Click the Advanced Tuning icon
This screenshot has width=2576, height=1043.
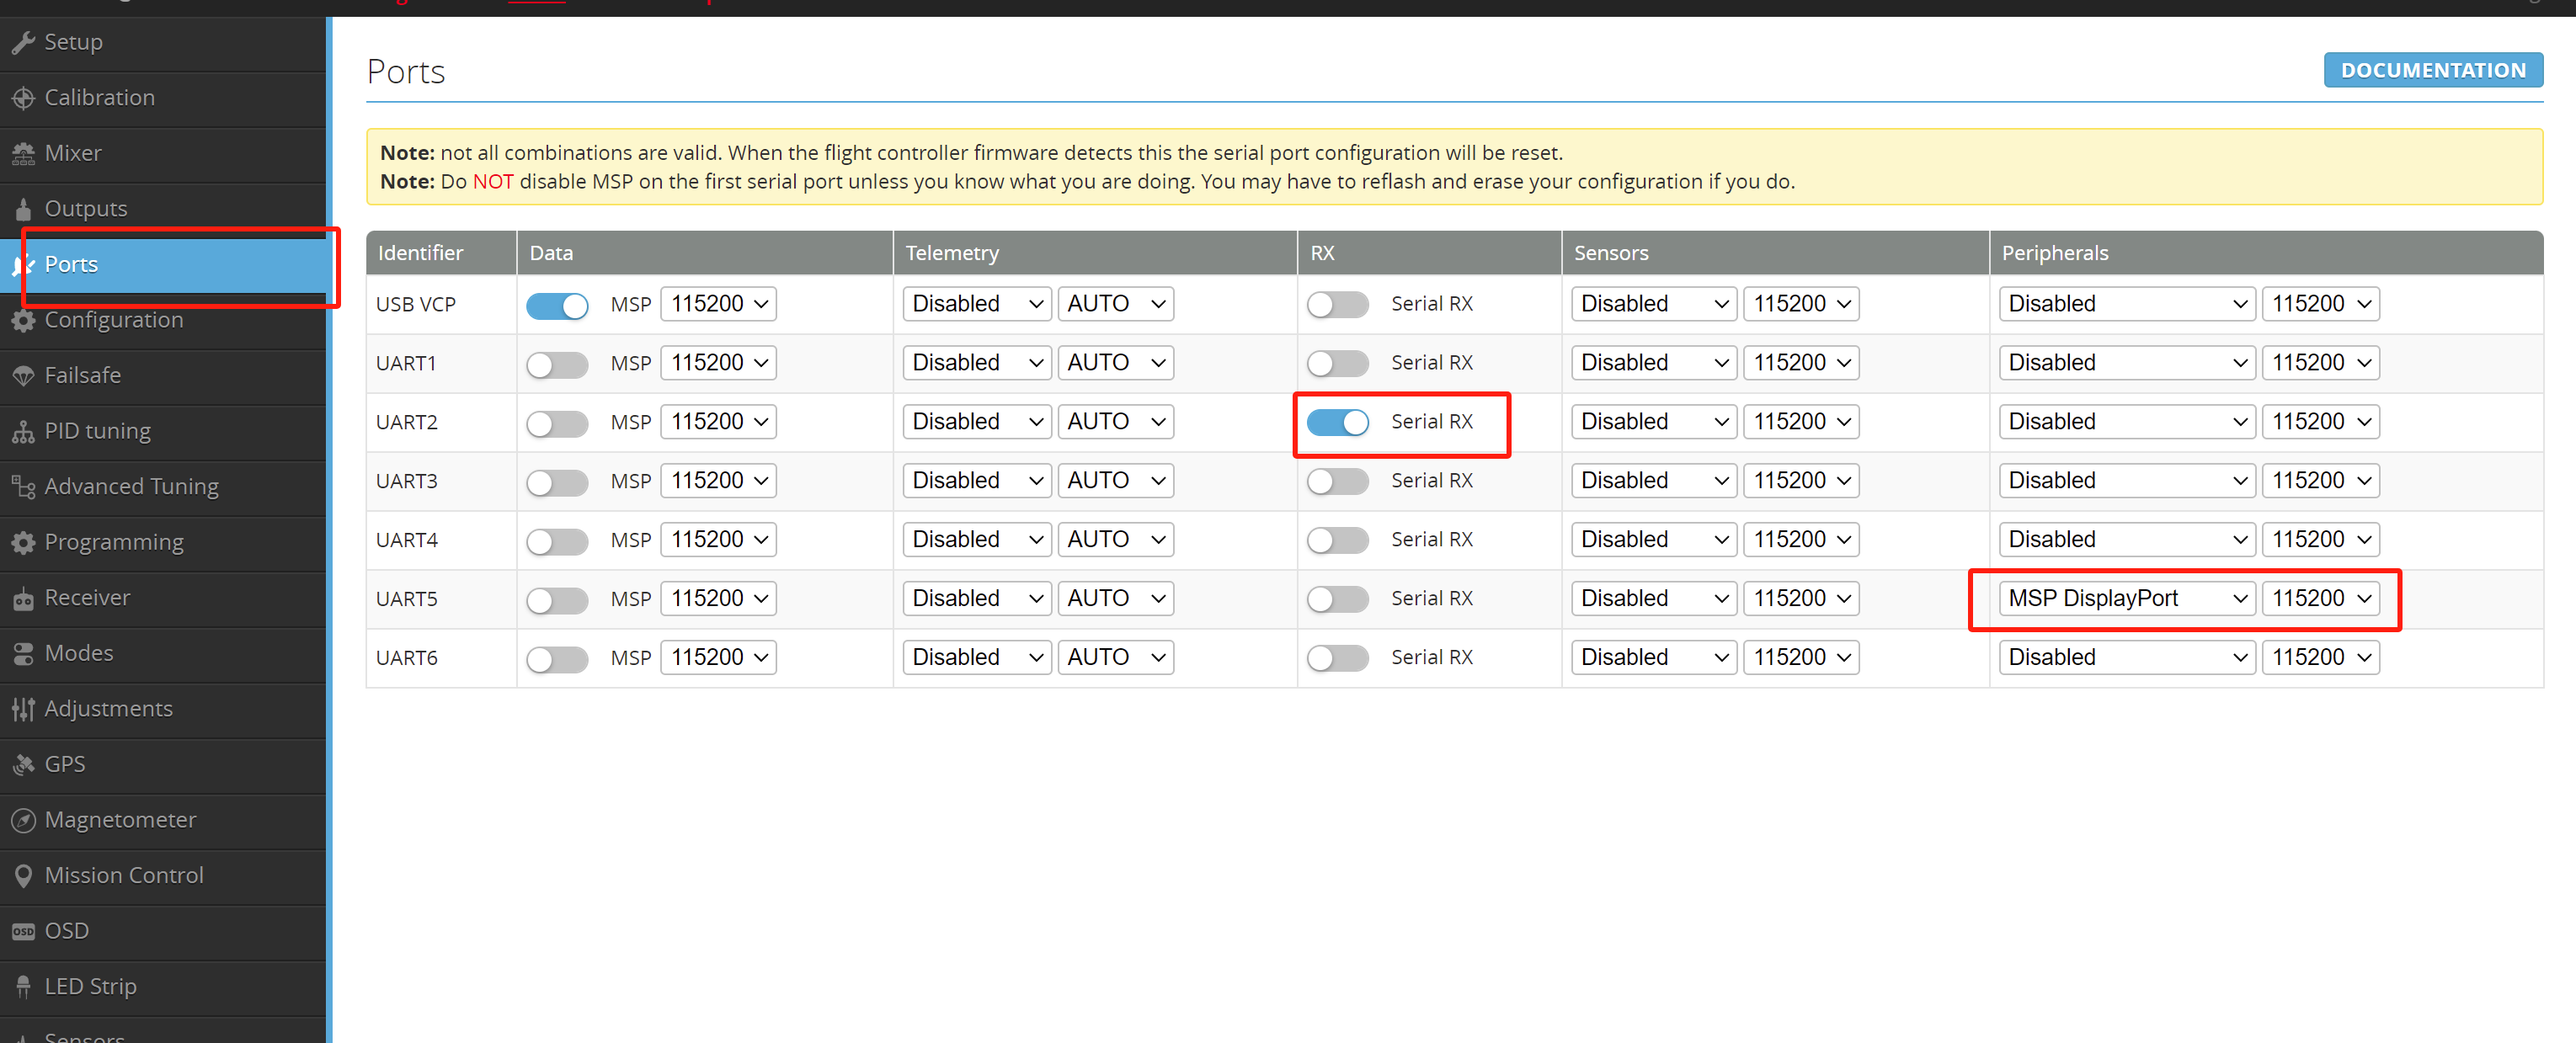pos(23,487)
